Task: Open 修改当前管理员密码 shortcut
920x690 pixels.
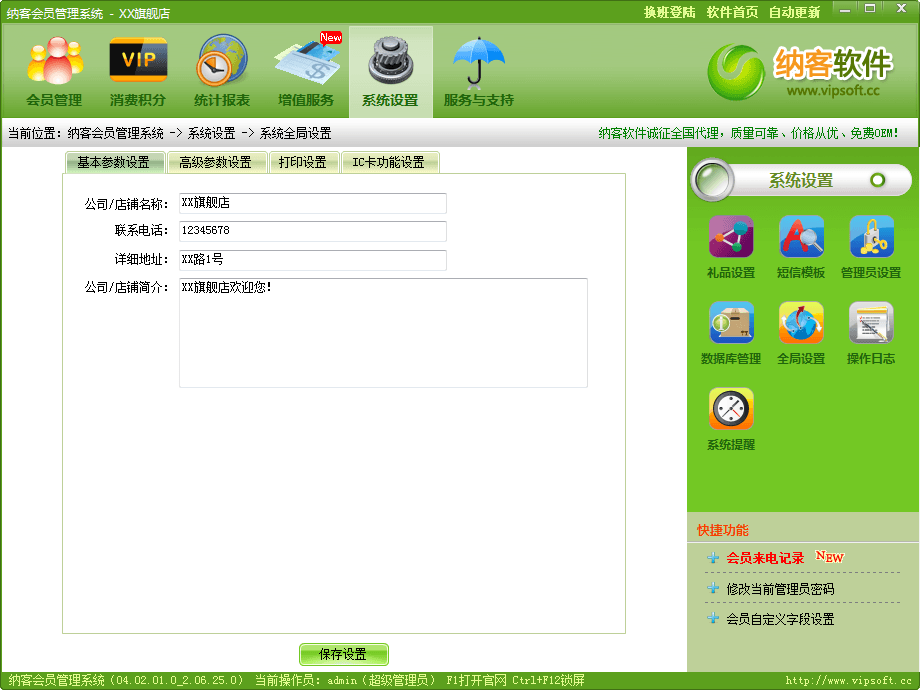Action: (x=780, y=589)
